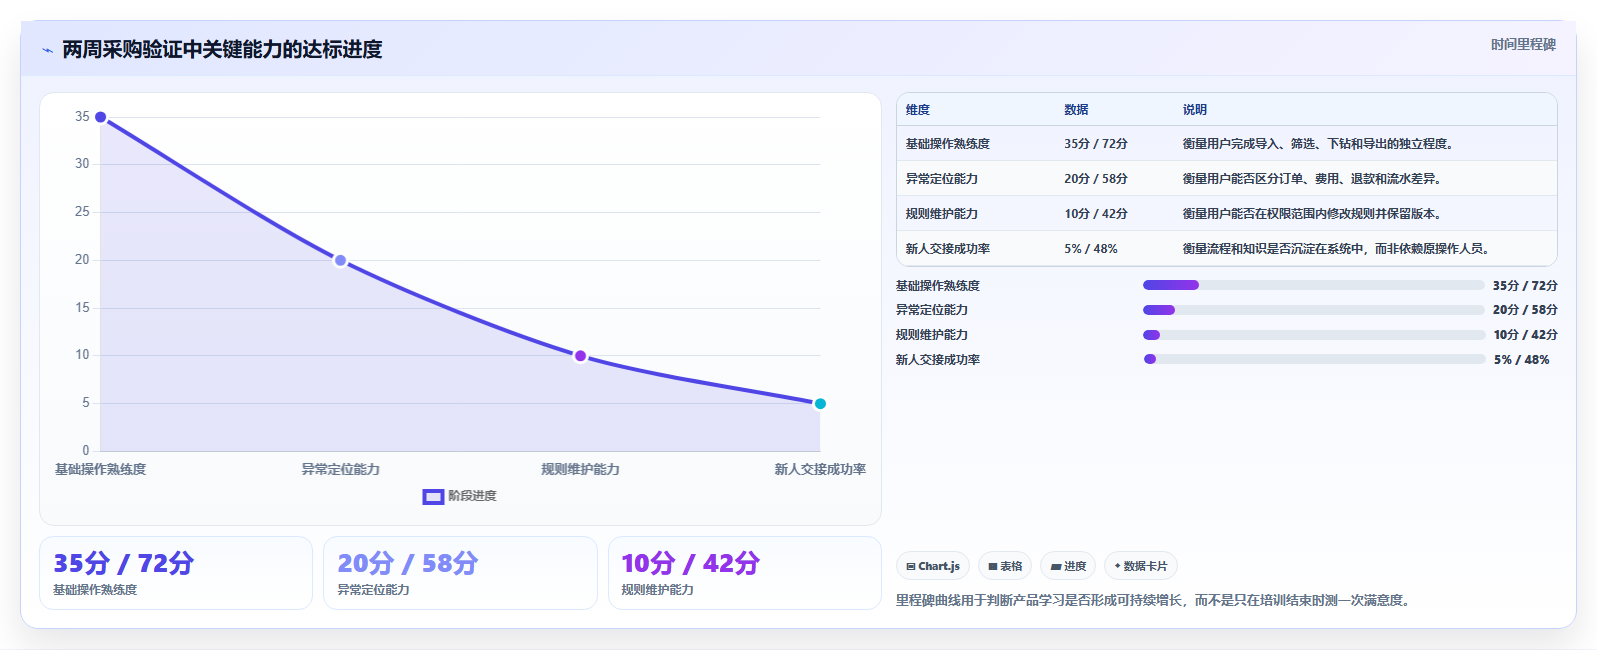Click the footnote beginning 里程碑曲线用于判断
1597x650 pixels.
1155,601
